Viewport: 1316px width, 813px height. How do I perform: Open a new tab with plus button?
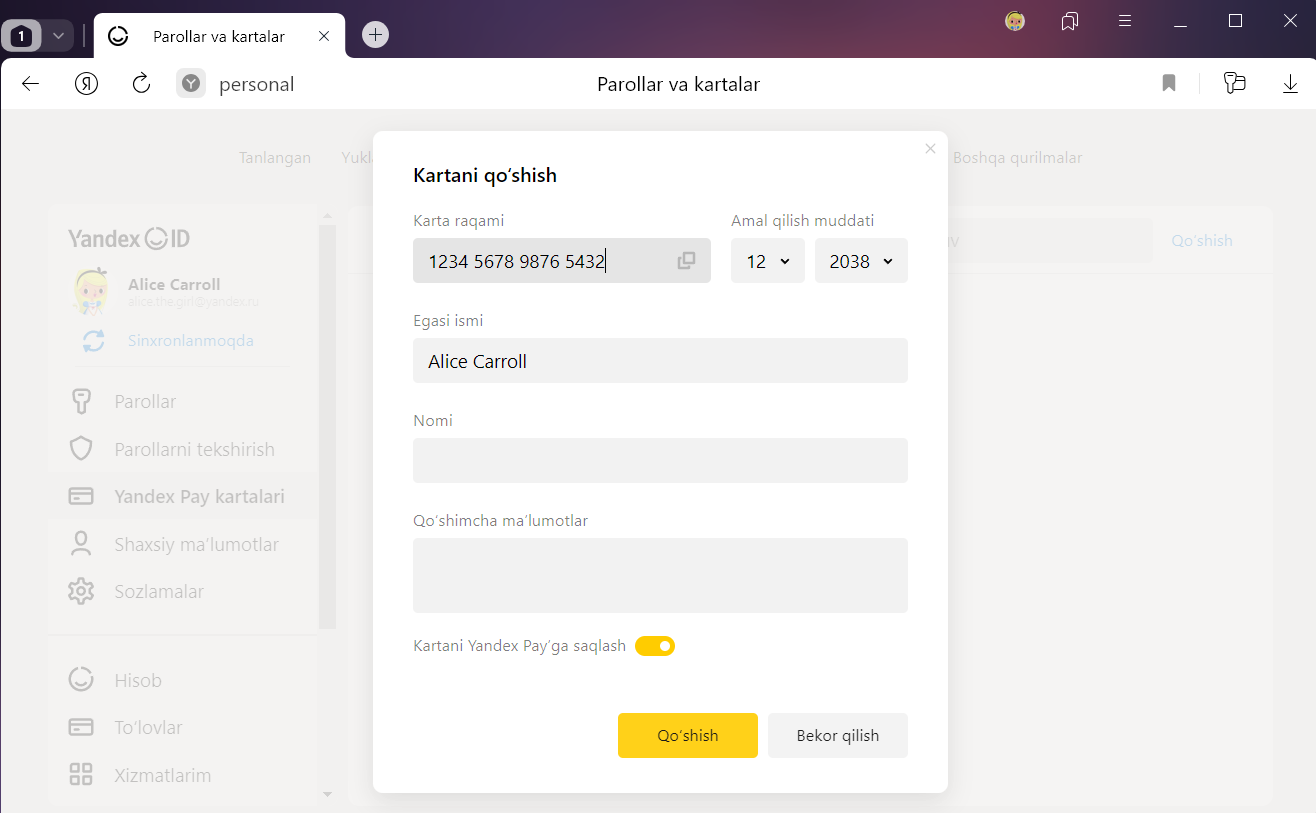(375, 35)
